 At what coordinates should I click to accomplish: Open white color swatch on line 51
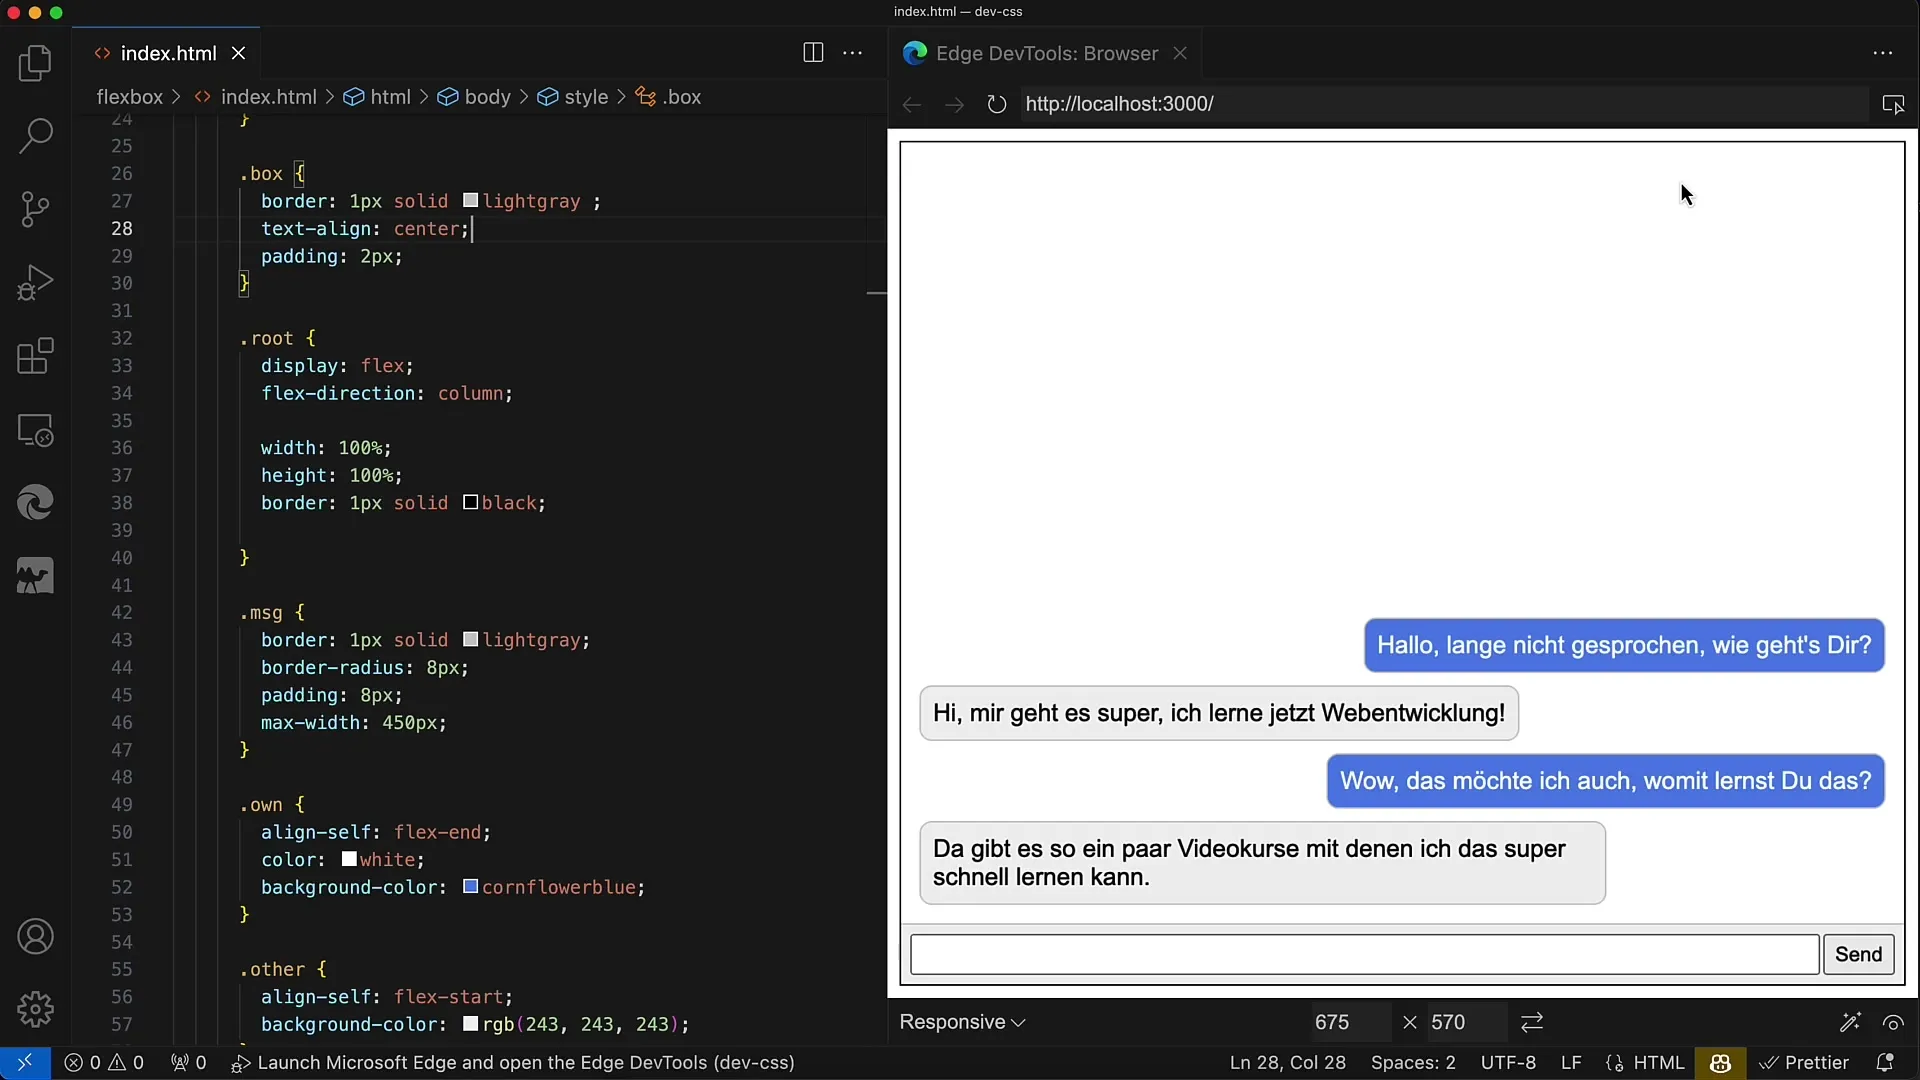349,859
